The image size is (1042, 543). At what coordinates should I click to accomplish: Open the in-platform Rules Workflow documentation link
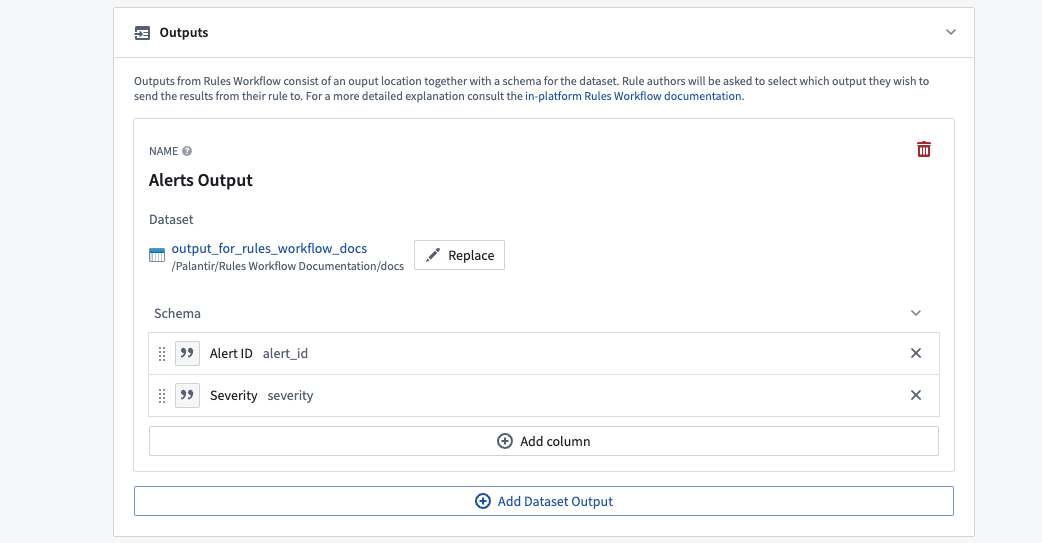(x=633, y=96)
